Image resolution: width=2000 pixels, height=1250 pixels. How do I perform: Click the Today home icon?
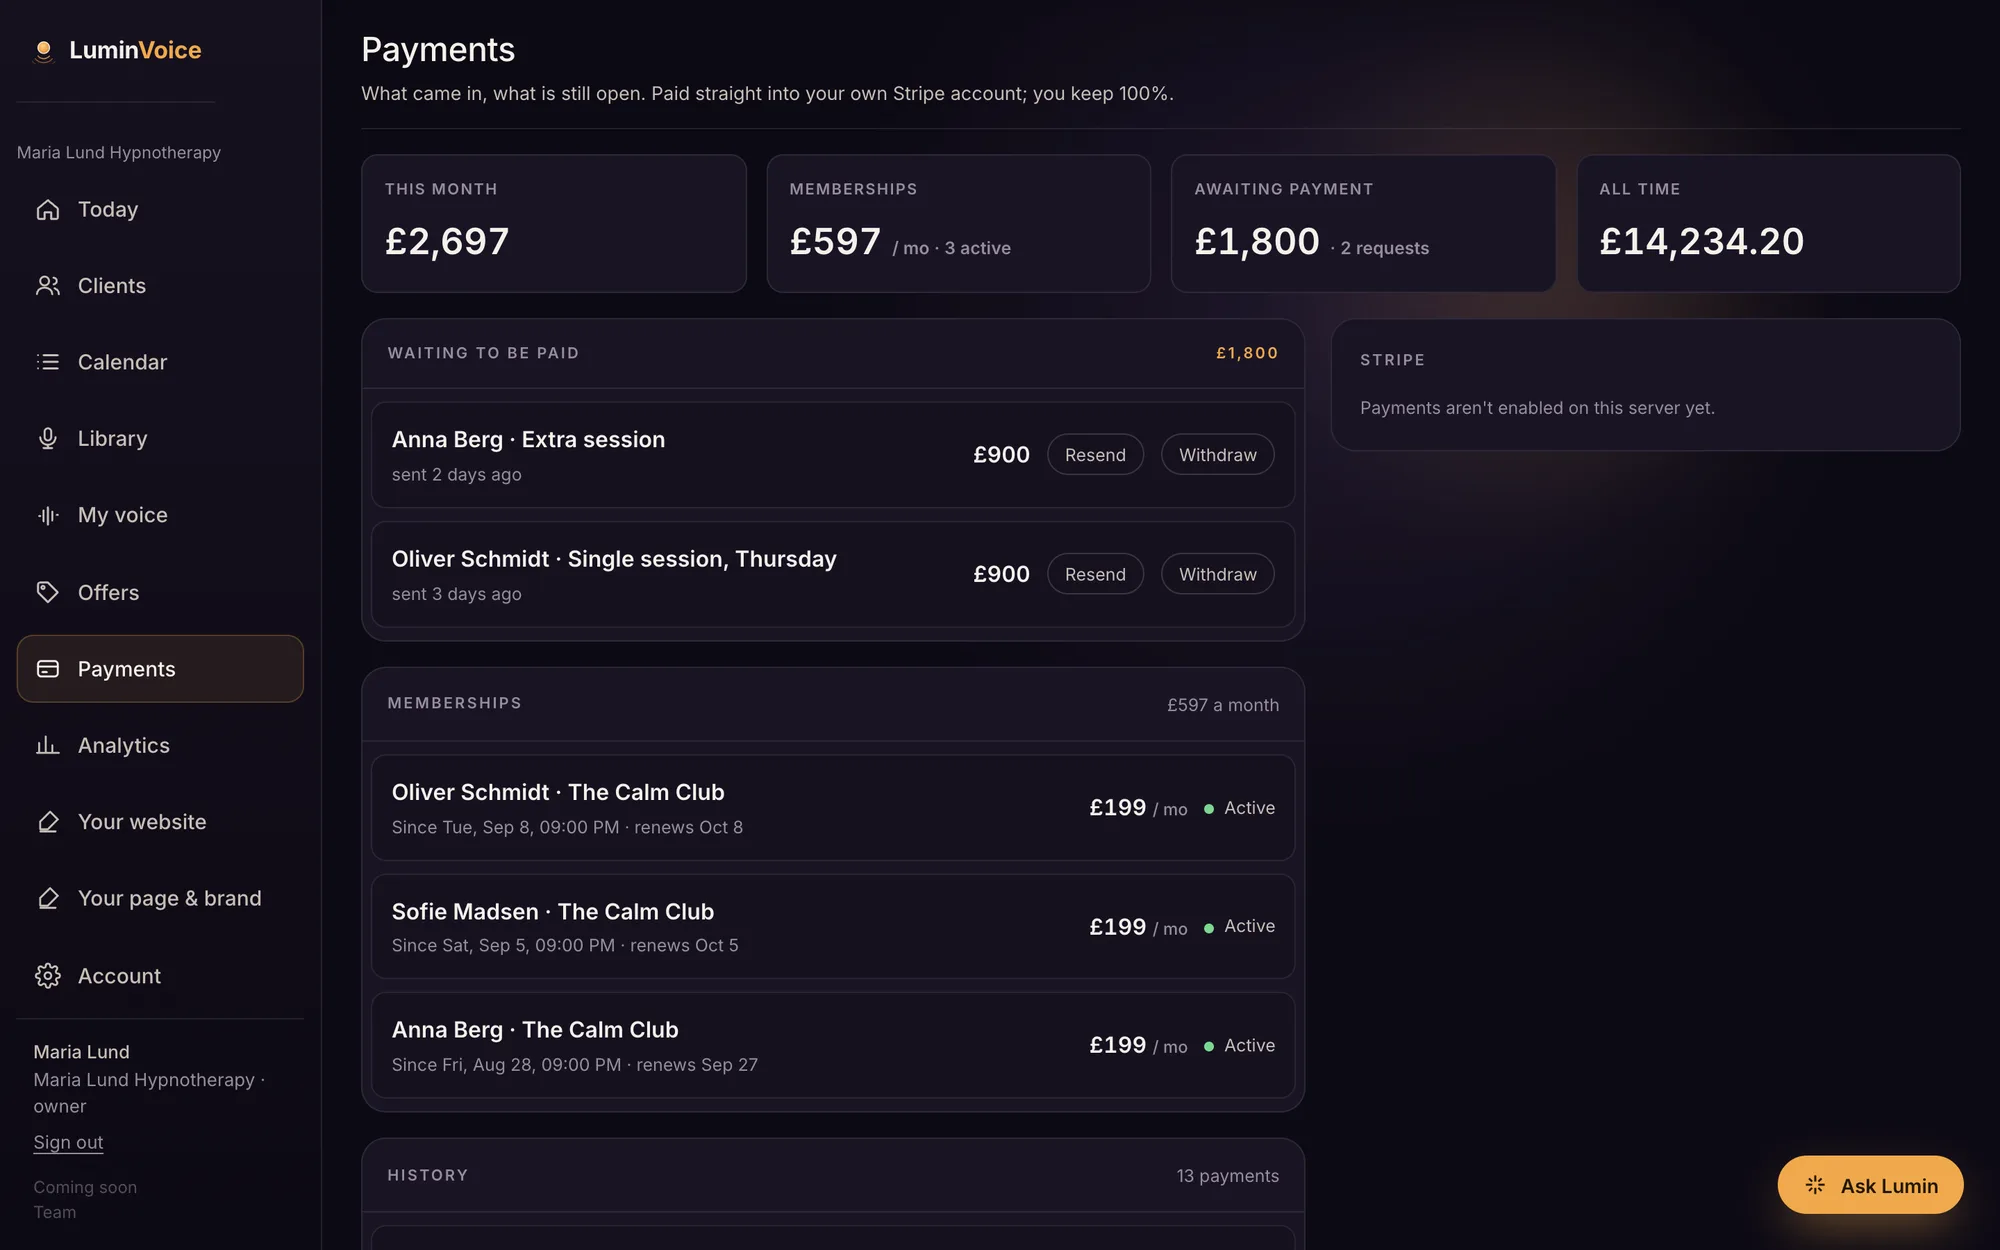click(x=47, y=210)
